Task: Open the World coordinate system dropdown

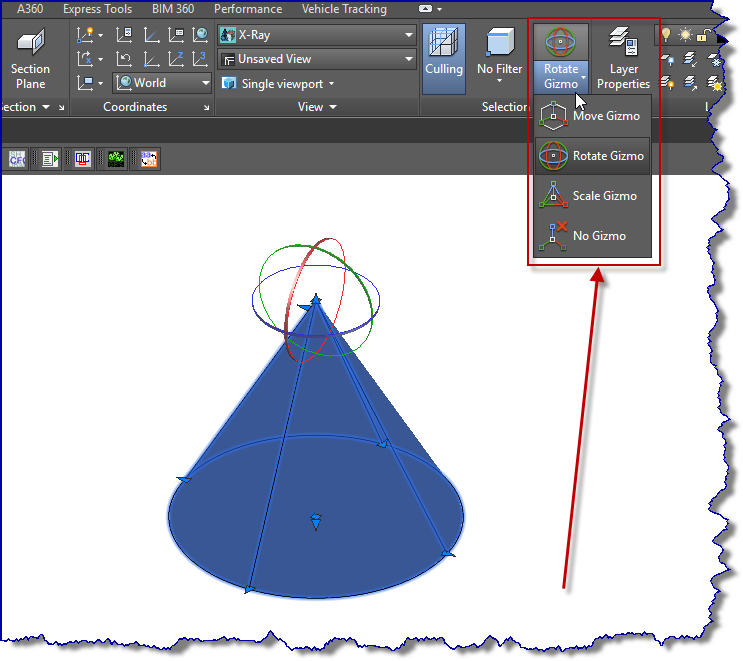Action: [162, 83]
